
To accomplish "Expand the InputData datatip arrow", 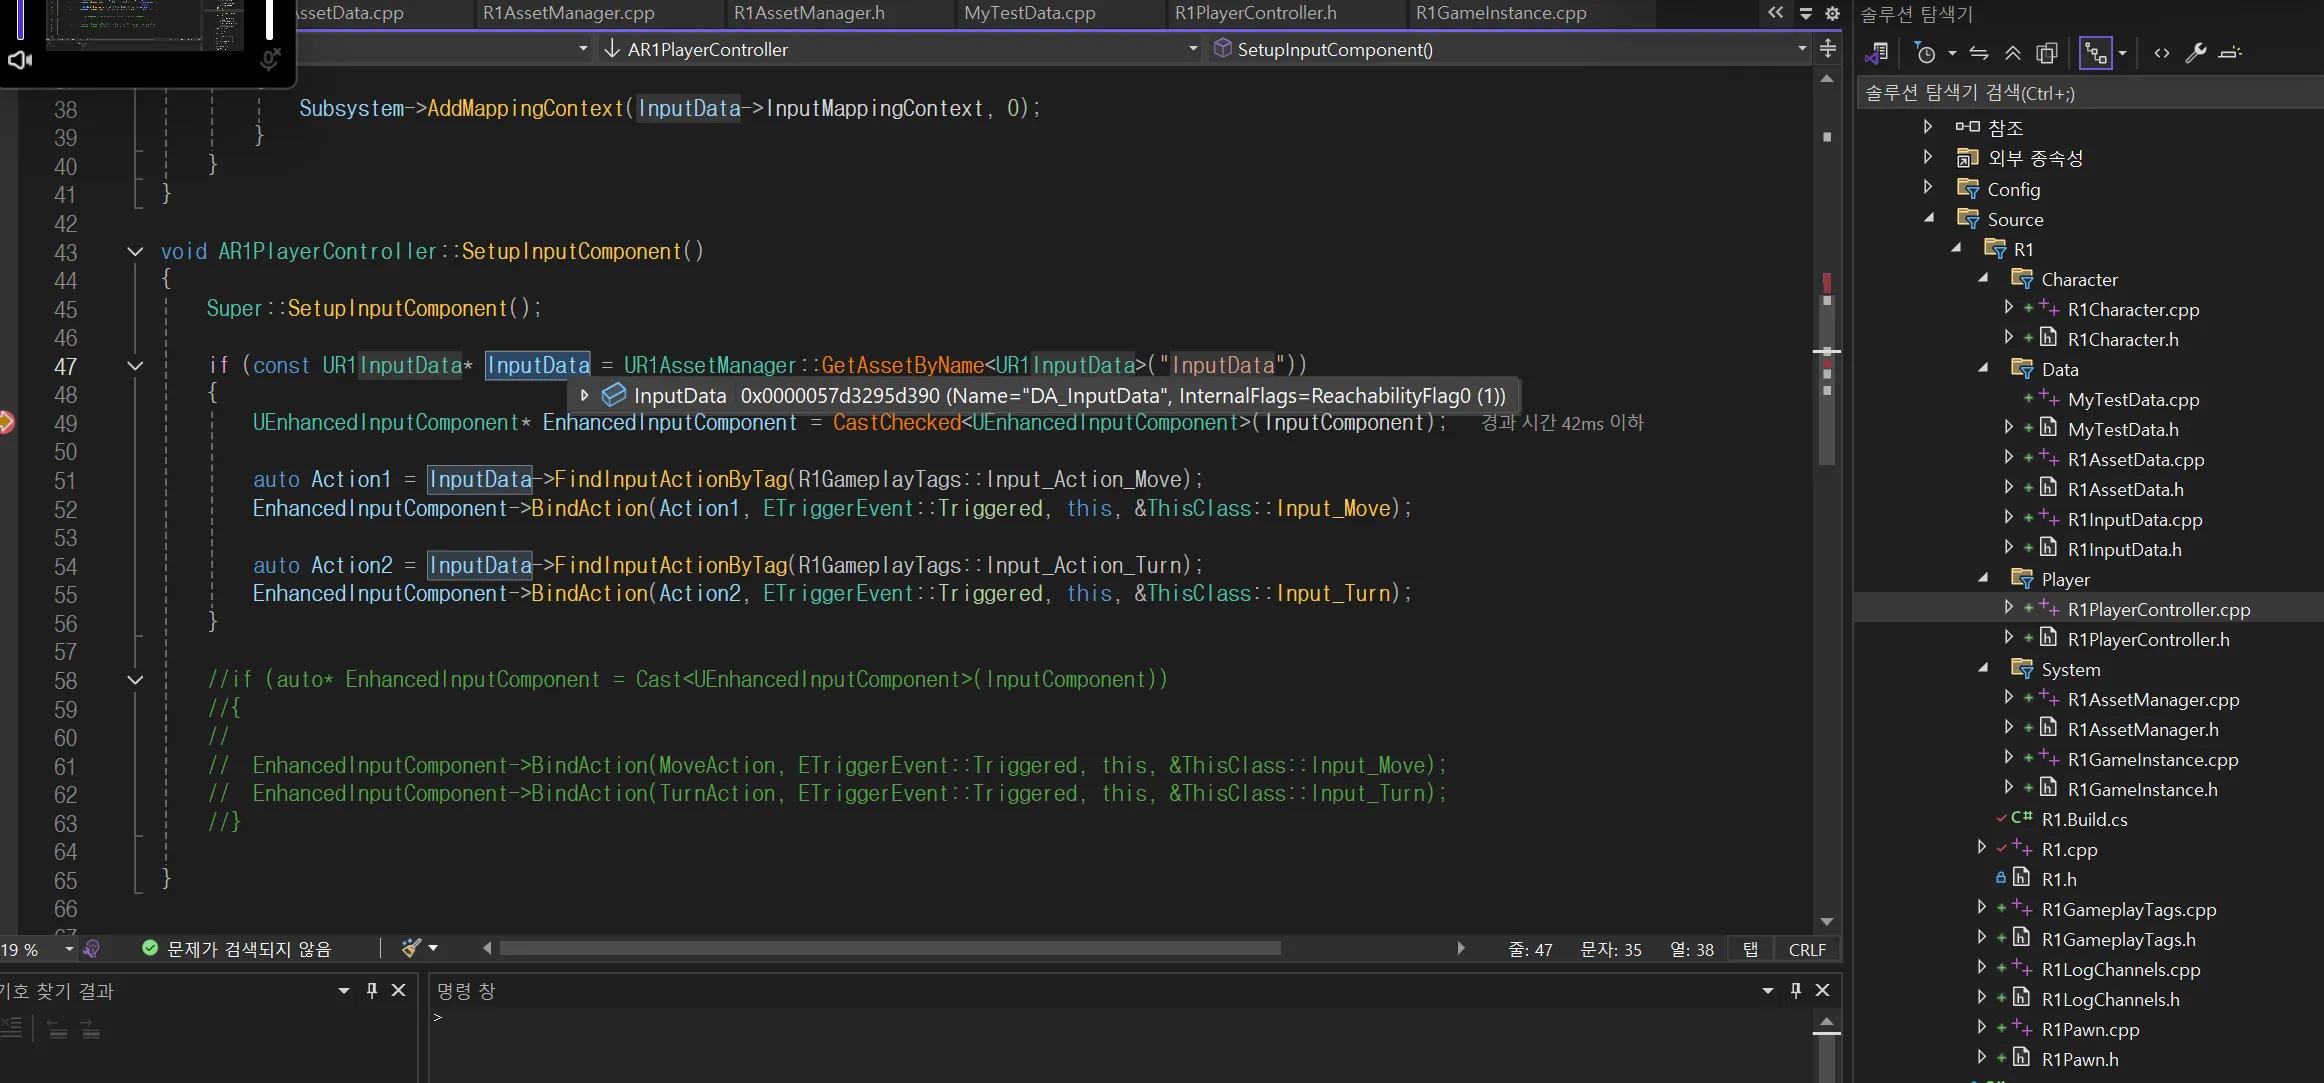I will (x=585, y=396).
